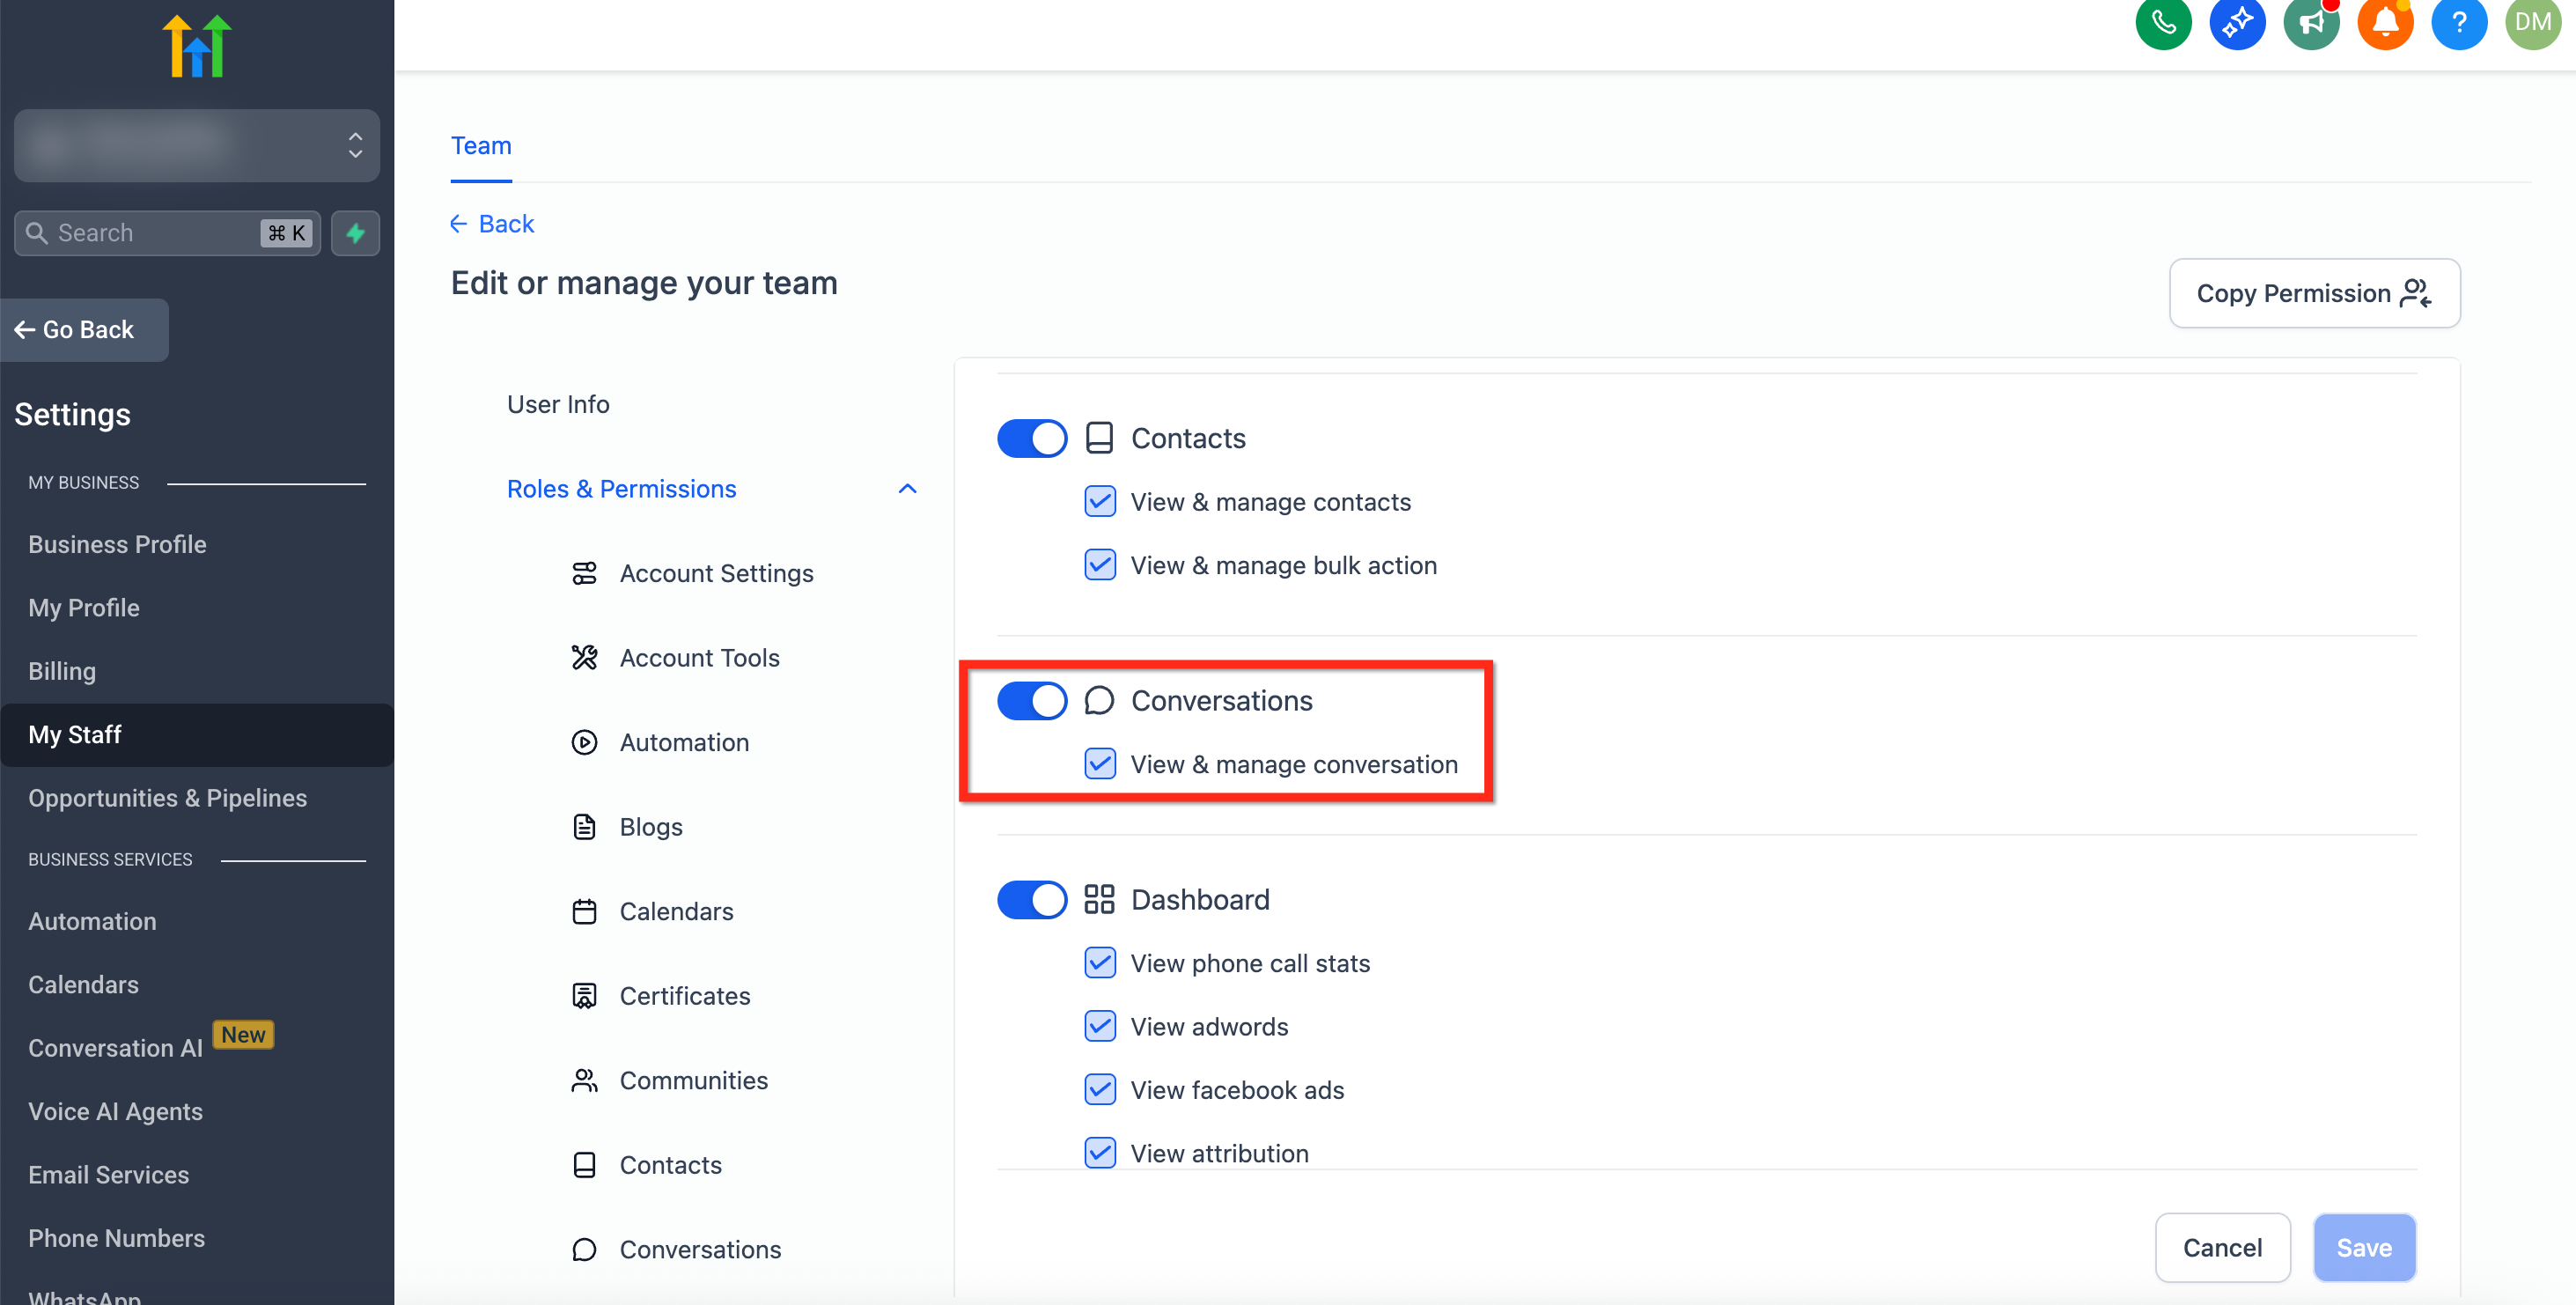The width and height of the screenshot is (2576, 1305).
Task: Click the megaphone announcements icon
Action: tap(2310, 22)
